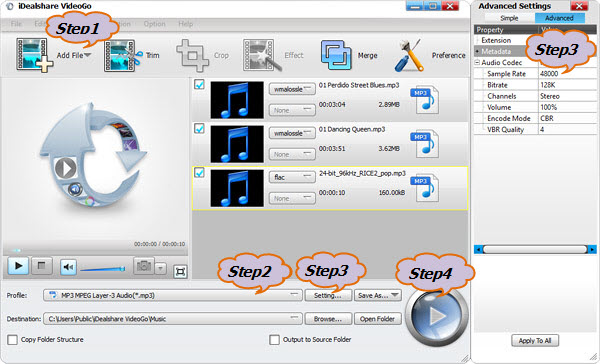Click Open Folder button
The height and width of the screenshot is (364, 600).
pyautogui.click(x=378, y=318)
